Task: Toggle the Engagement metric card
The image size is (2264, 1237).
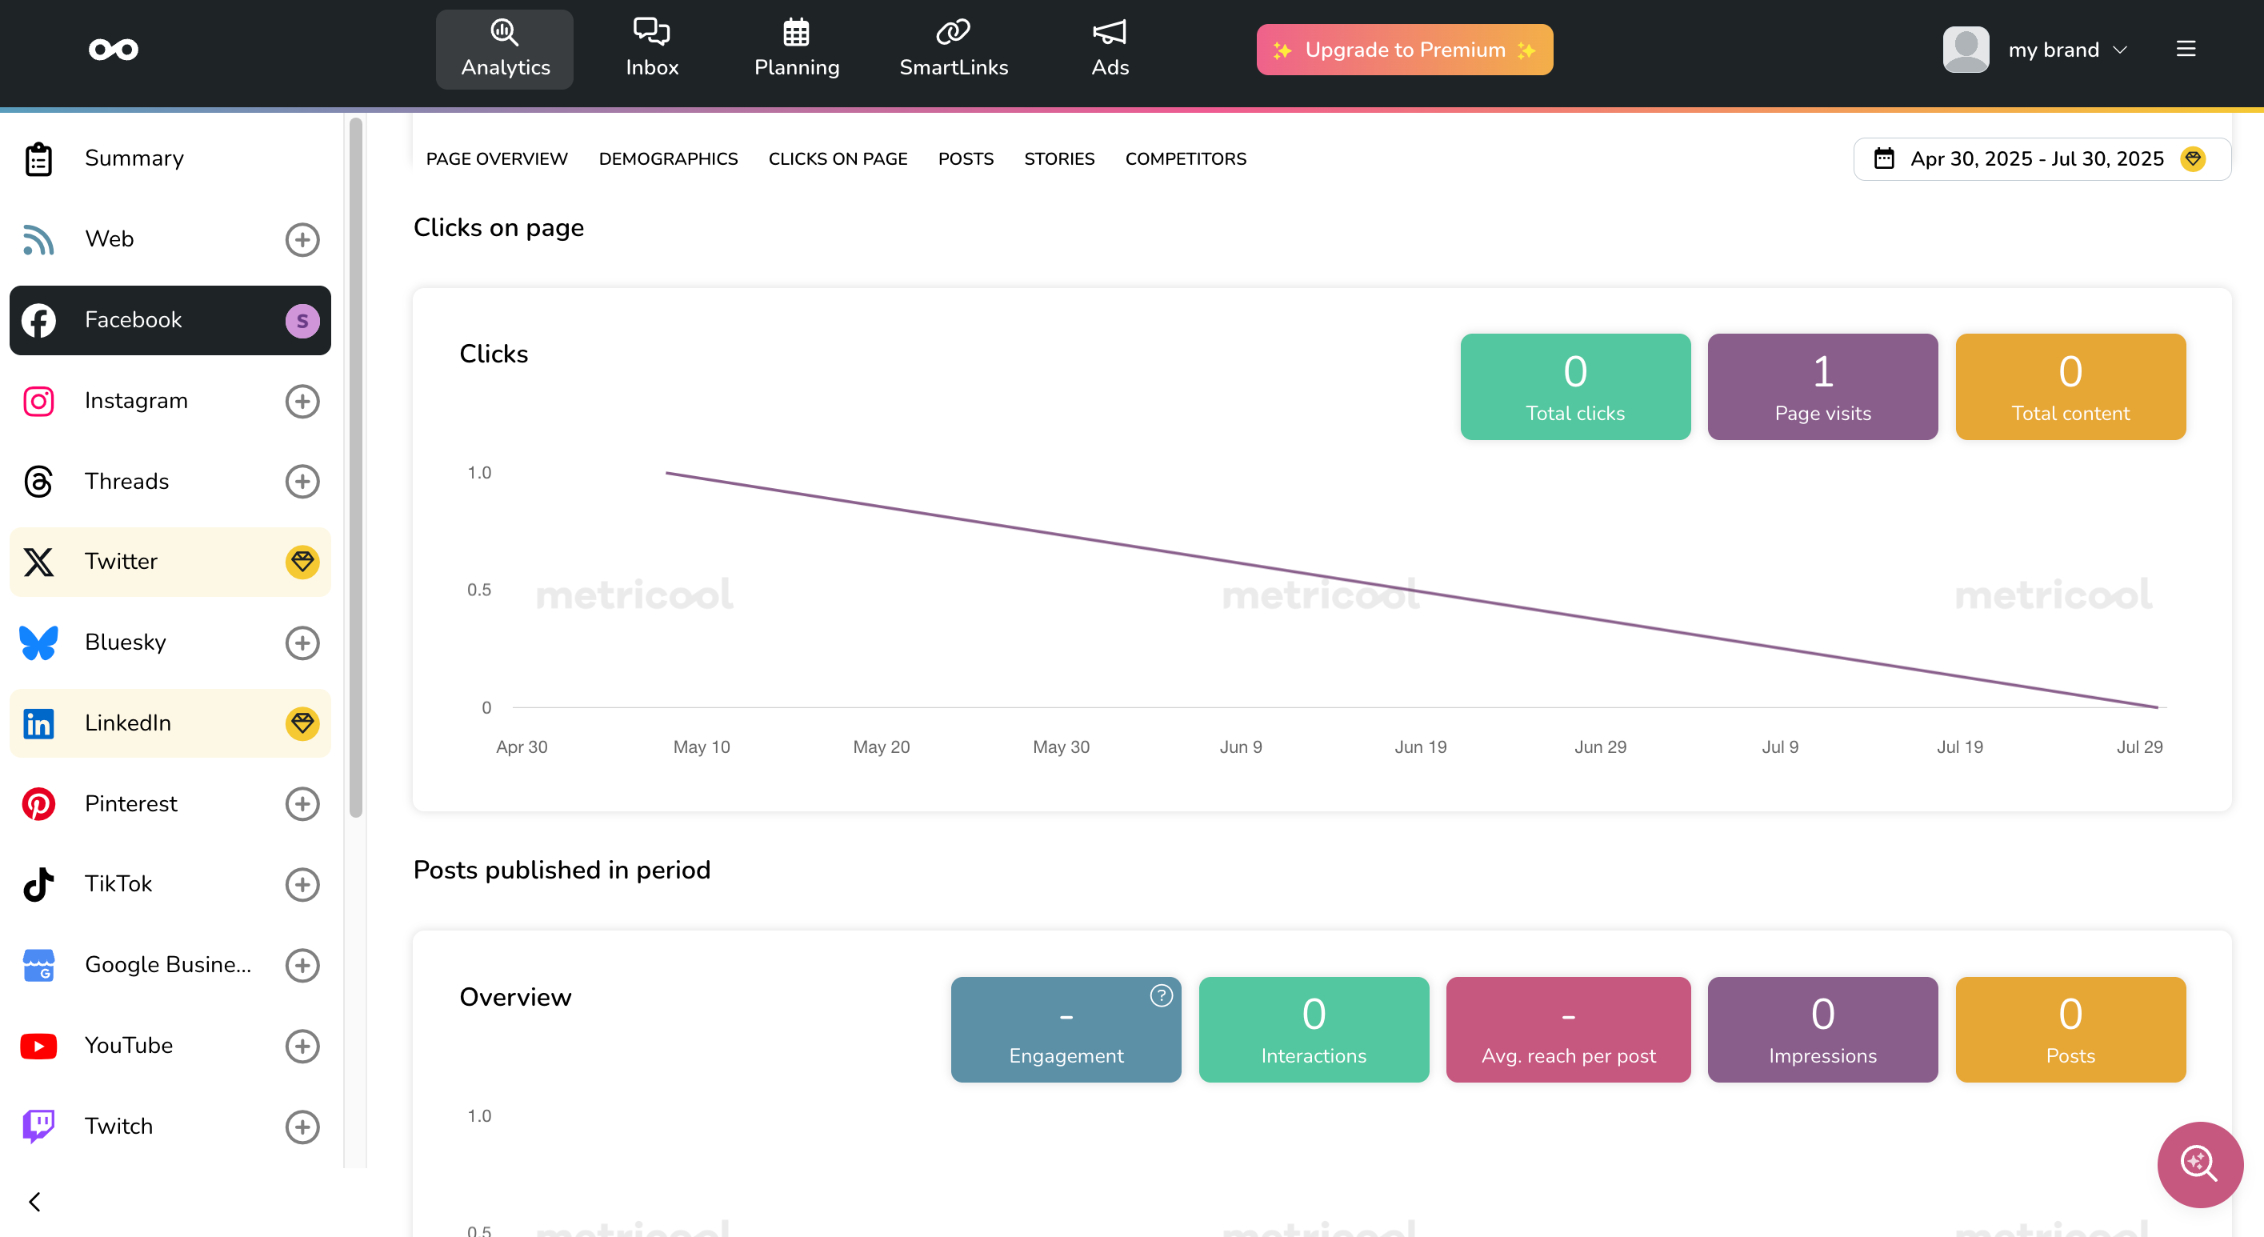Action: point(1066,1030)
